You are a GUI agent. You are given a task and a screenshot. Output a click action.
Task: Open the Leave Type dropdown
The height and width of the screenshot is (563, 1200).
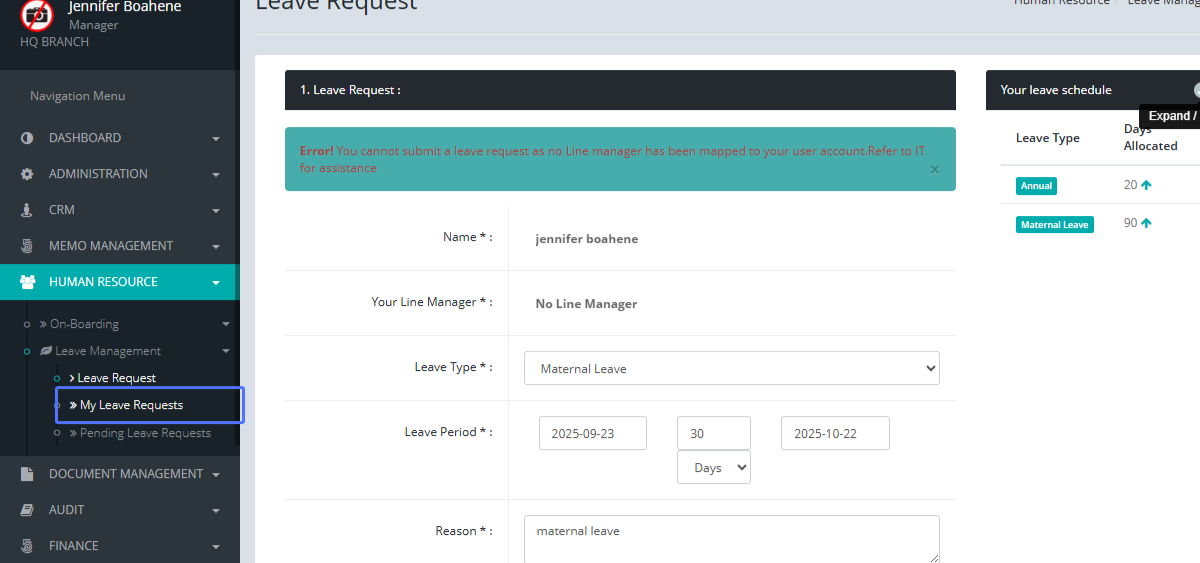(x=731, y=368)
